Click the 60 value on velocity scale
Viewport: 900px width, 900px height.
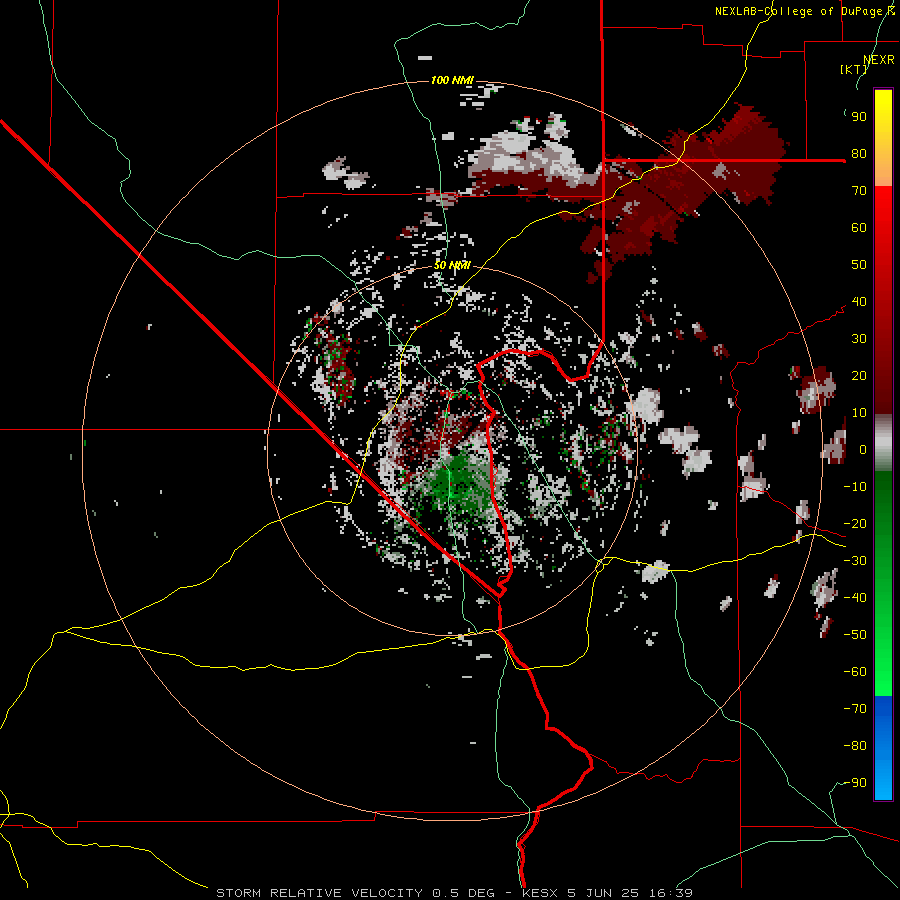coord(859,228)
